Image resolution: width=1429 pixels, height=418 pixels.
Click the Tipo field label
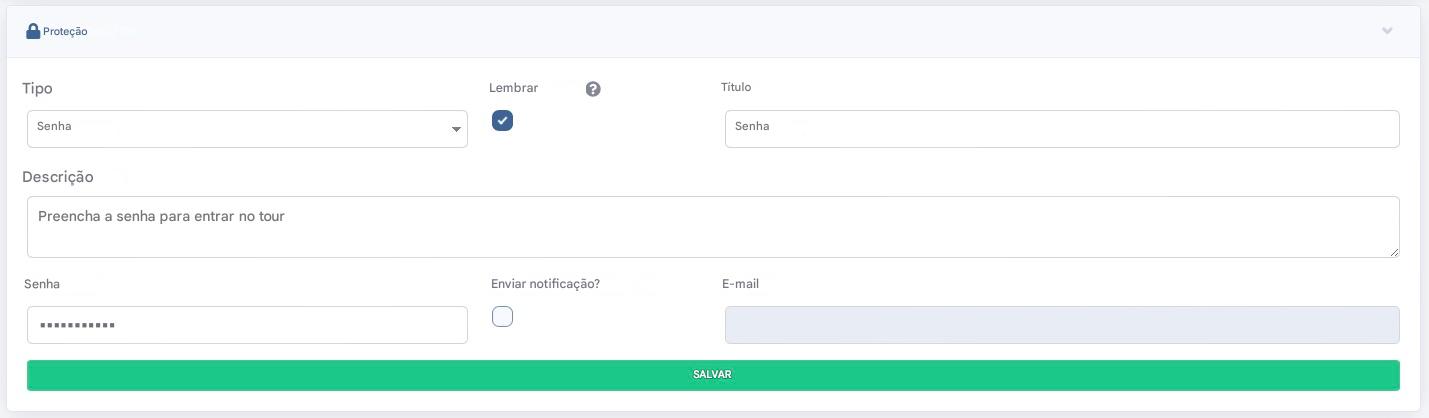(x=37, y=89)
